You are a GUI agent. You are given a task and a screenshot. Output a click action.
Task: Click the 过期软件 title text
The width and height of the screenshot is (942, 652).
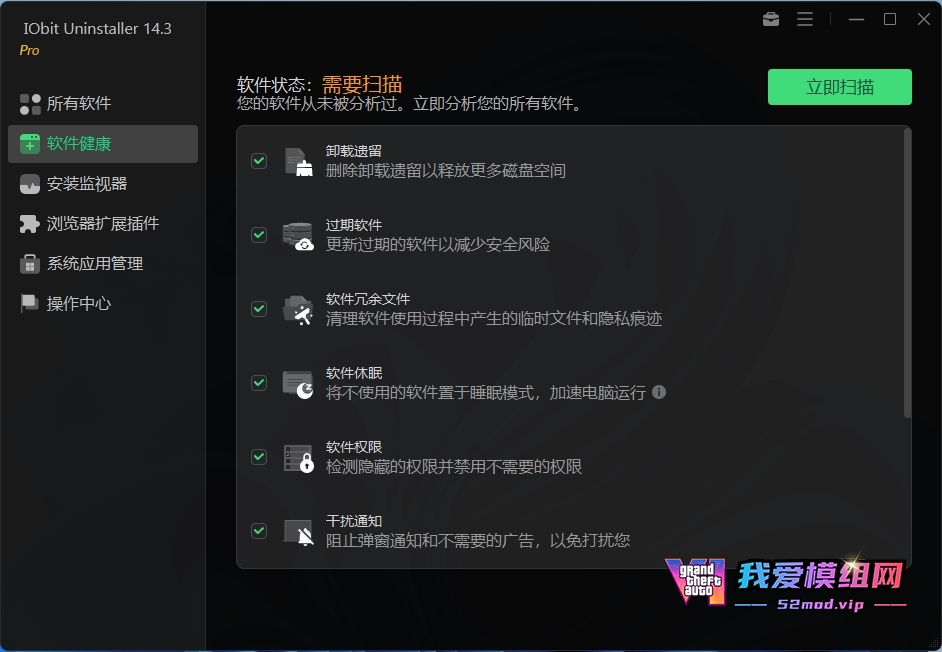(x=354, y=225)
